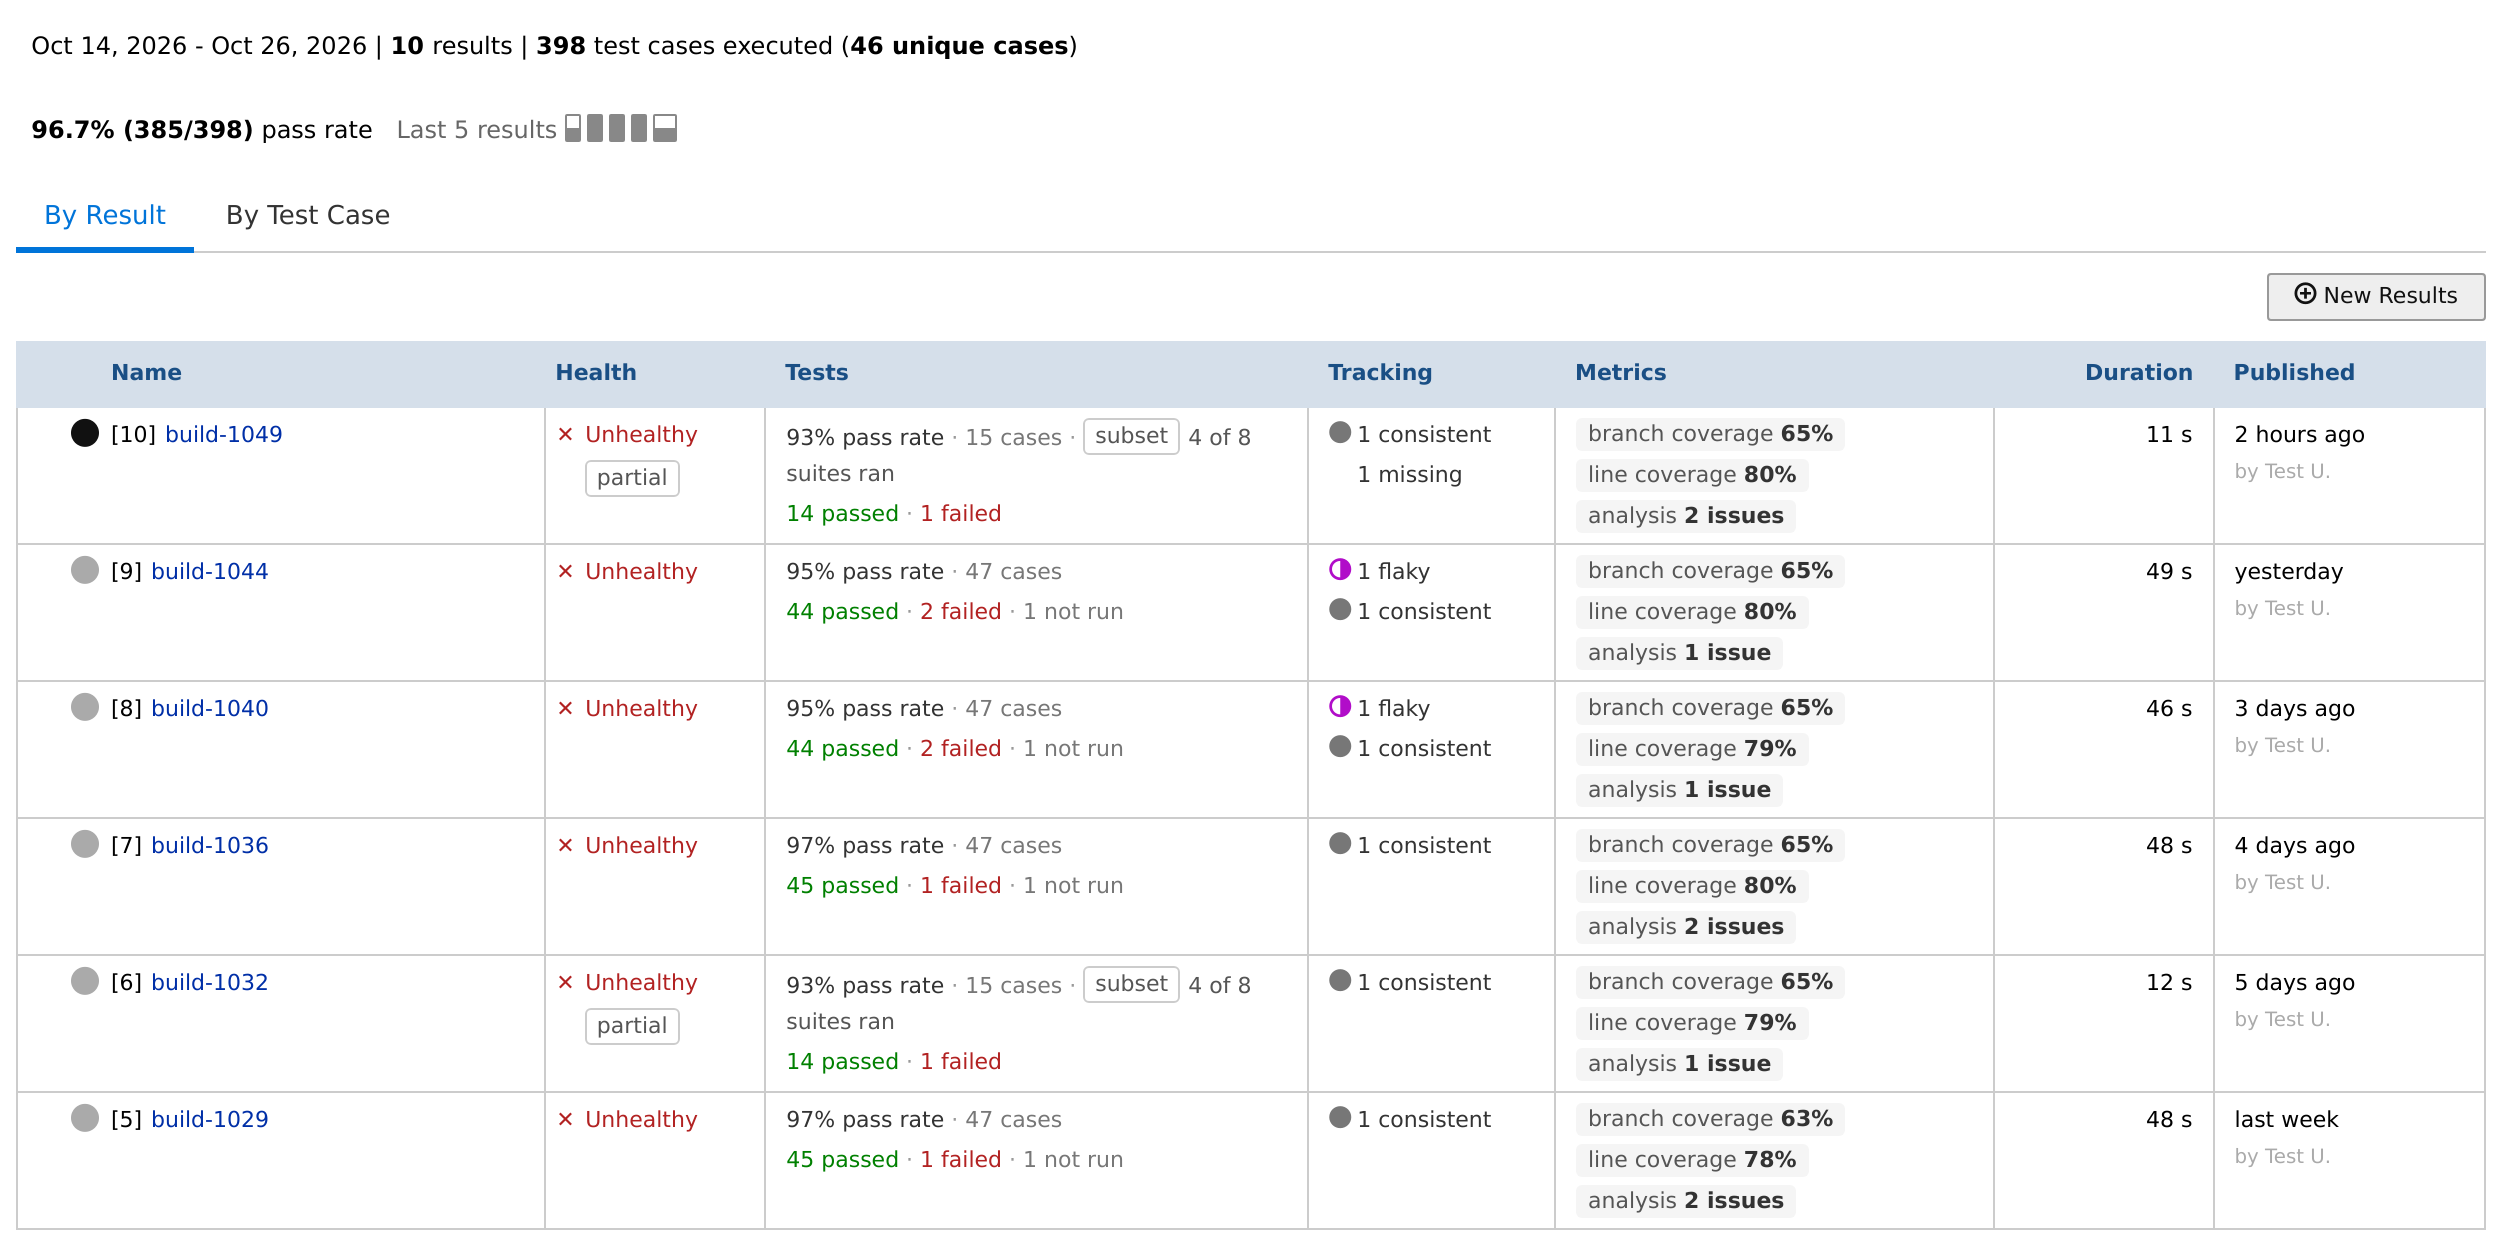The width and height of the screenshot is (2502, 1246).
Task: Click '2 failed' text in build-1044 row
Action: point(960,611)
